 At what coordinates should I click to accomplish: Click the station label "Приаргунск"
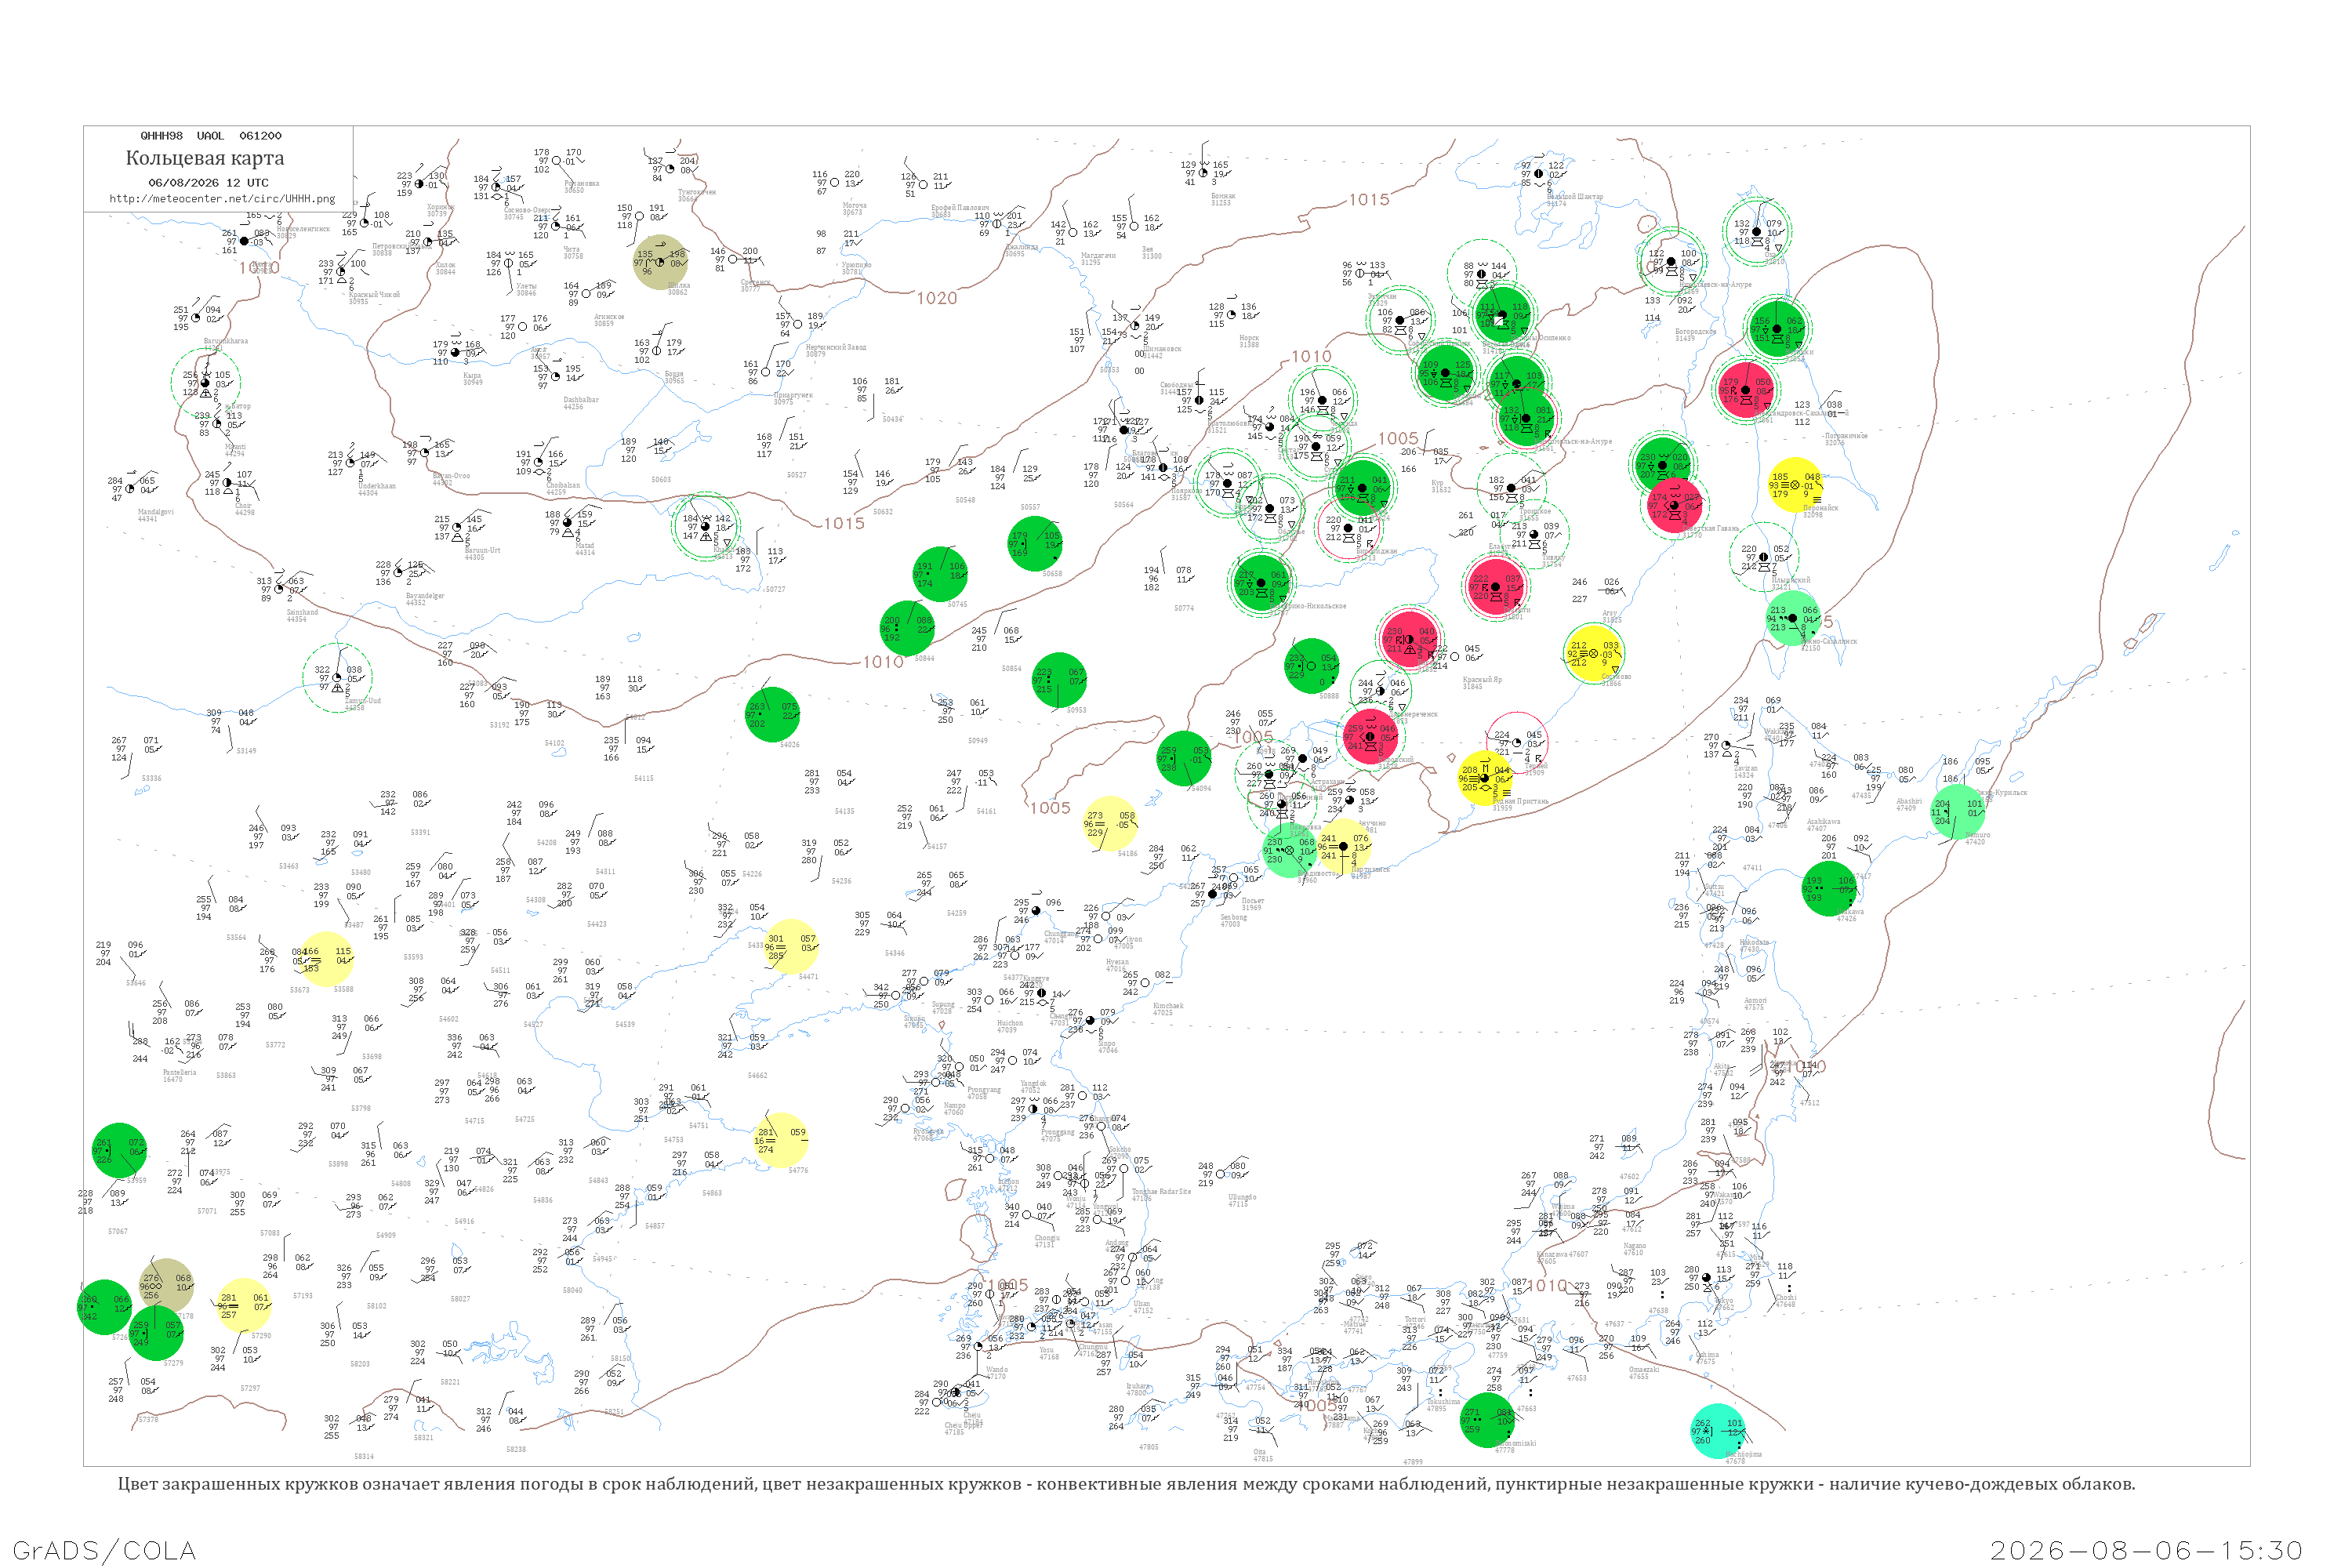793,397
